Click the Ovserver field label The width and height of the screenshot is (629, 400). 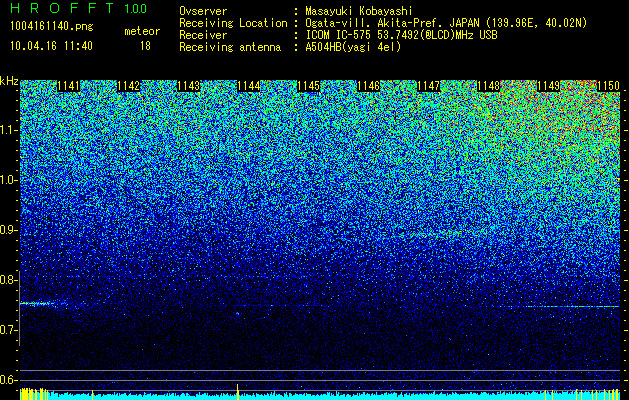(203, 11)
